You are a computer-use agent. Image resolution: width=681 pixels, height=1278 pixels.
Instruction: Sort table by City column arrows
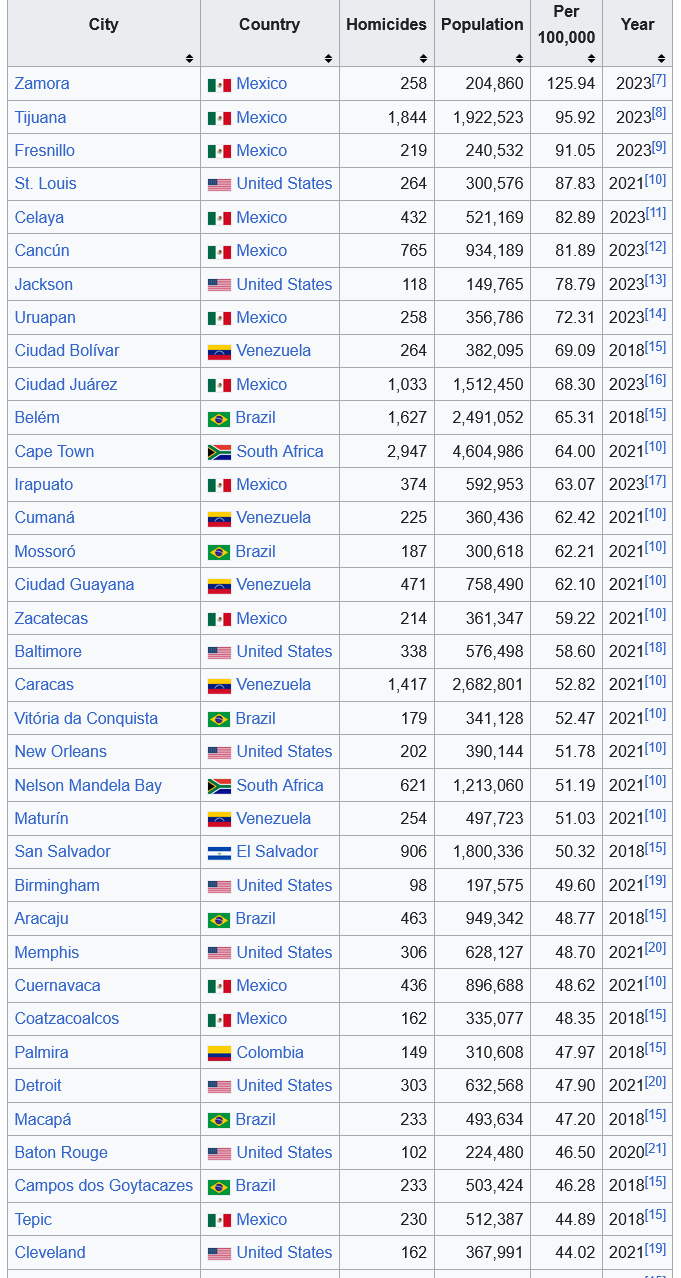coord(189,58)
